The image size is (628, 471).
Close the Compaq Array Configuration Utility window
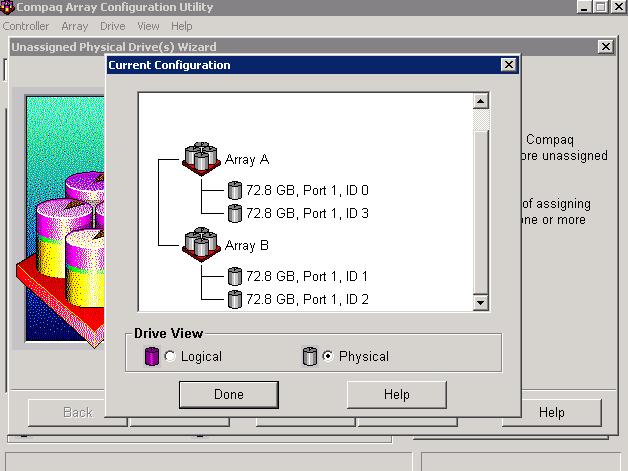coord(618,7)
